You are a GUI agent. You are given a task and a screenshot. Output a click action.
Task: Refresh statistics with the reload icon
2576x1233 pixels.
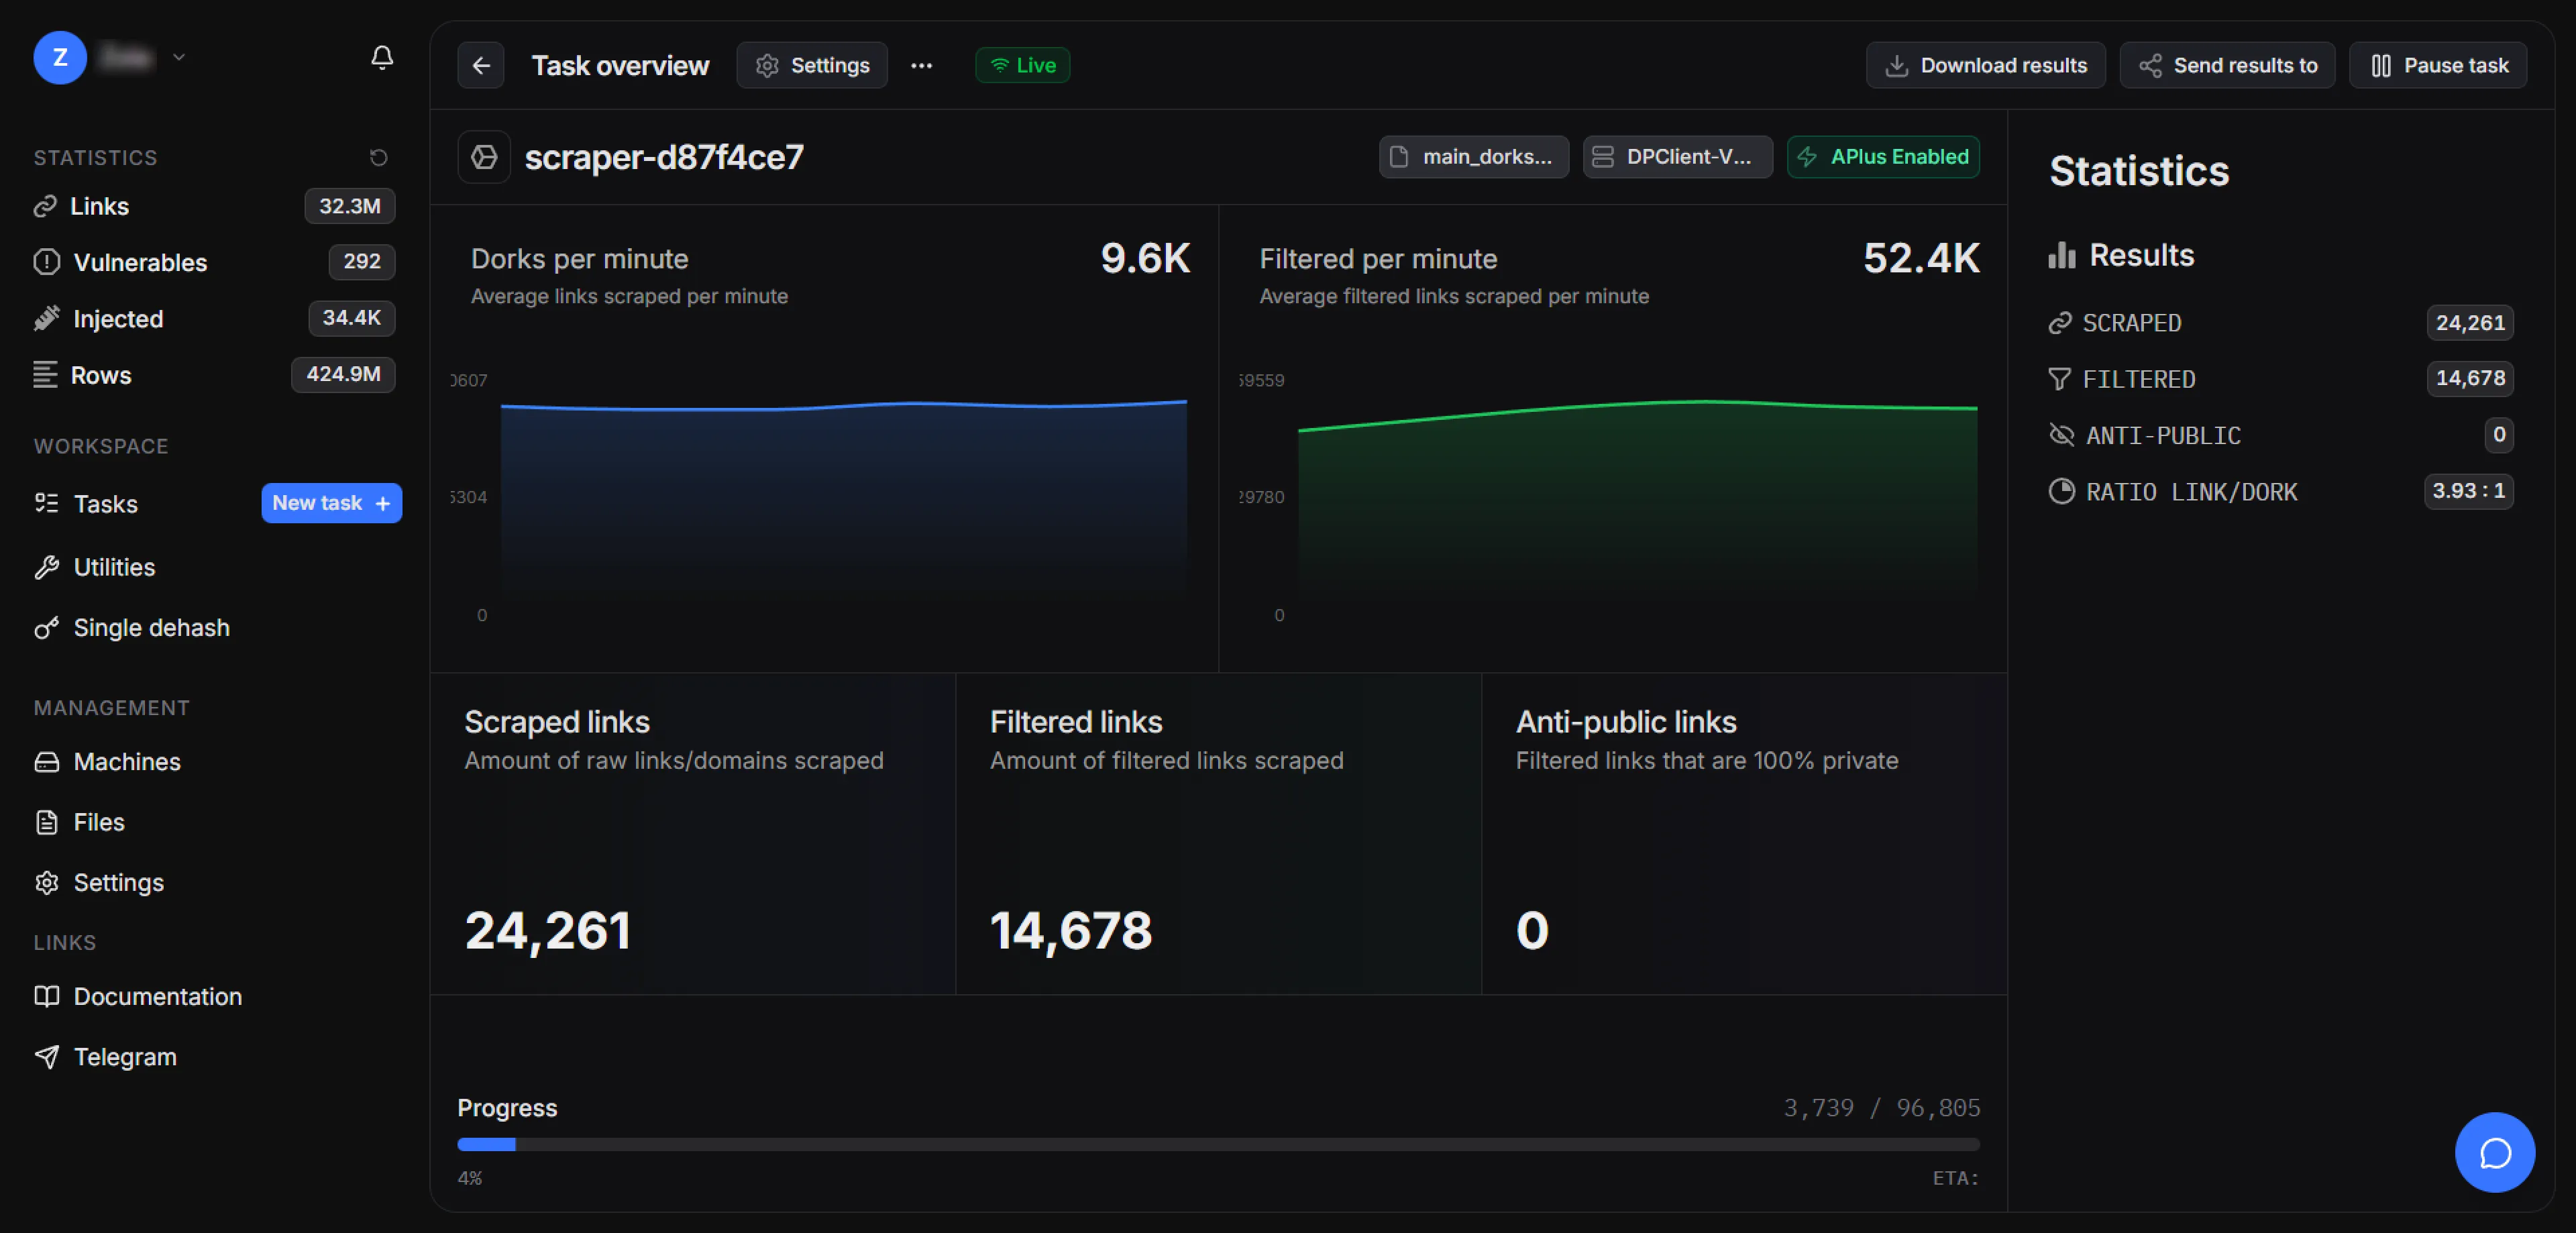click(x=378, y=157)
